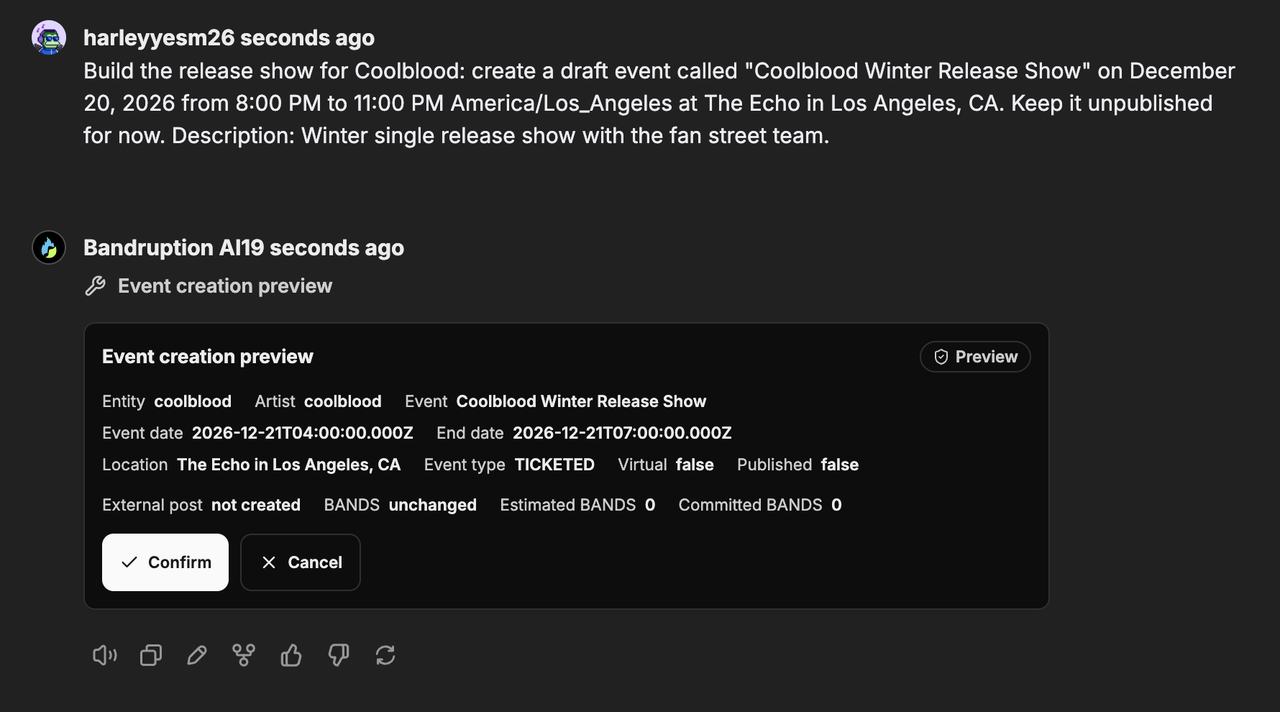Click Estimated BANDS 0
1280x712 pixels.
click(x=650, y=505)
